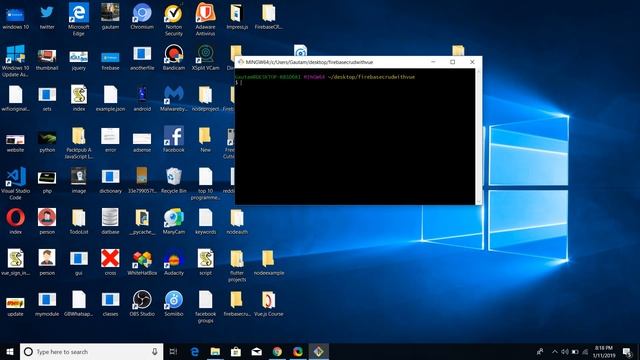This screenshot has height=360, width=640.
Task: Select the twitter desktop shortcut
Action: [x=47, y=16]
